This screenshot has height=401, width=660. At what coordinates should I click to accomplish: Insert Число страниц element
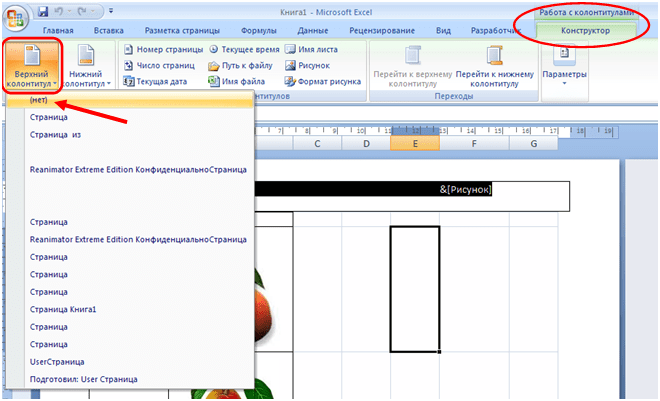[159, 65]
